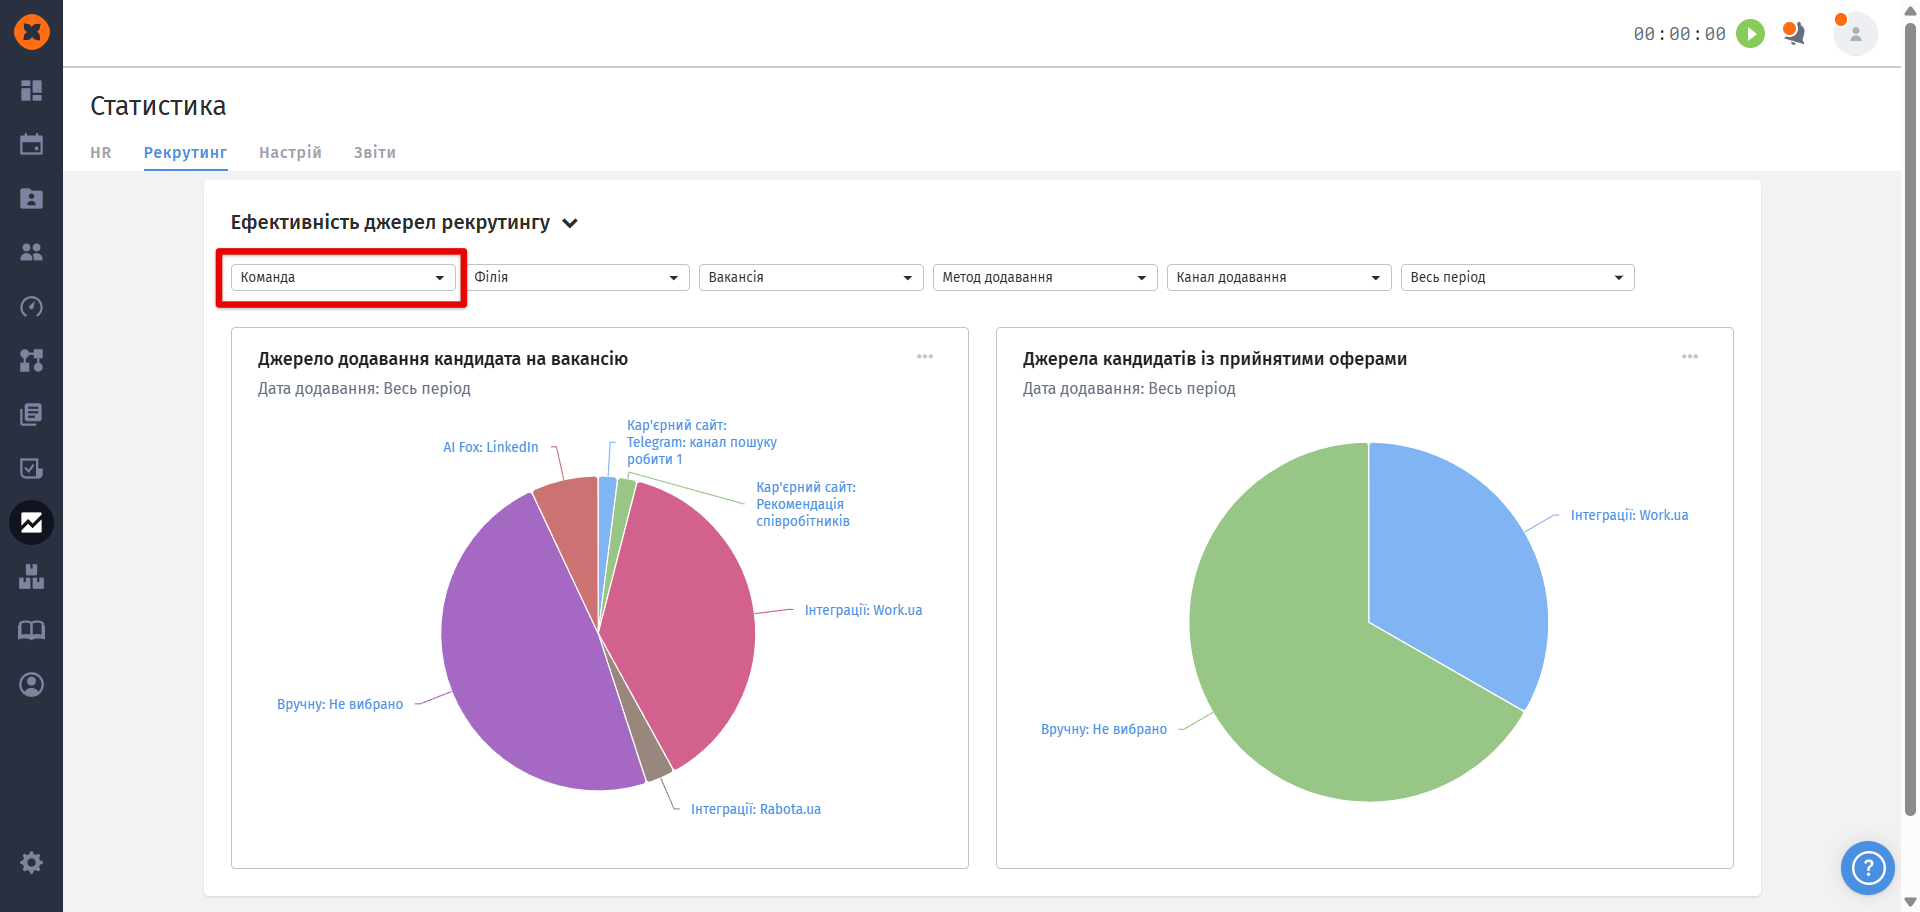Open the statistics chart icon in sidebar

pyautogui.click(x=31, y=522)
